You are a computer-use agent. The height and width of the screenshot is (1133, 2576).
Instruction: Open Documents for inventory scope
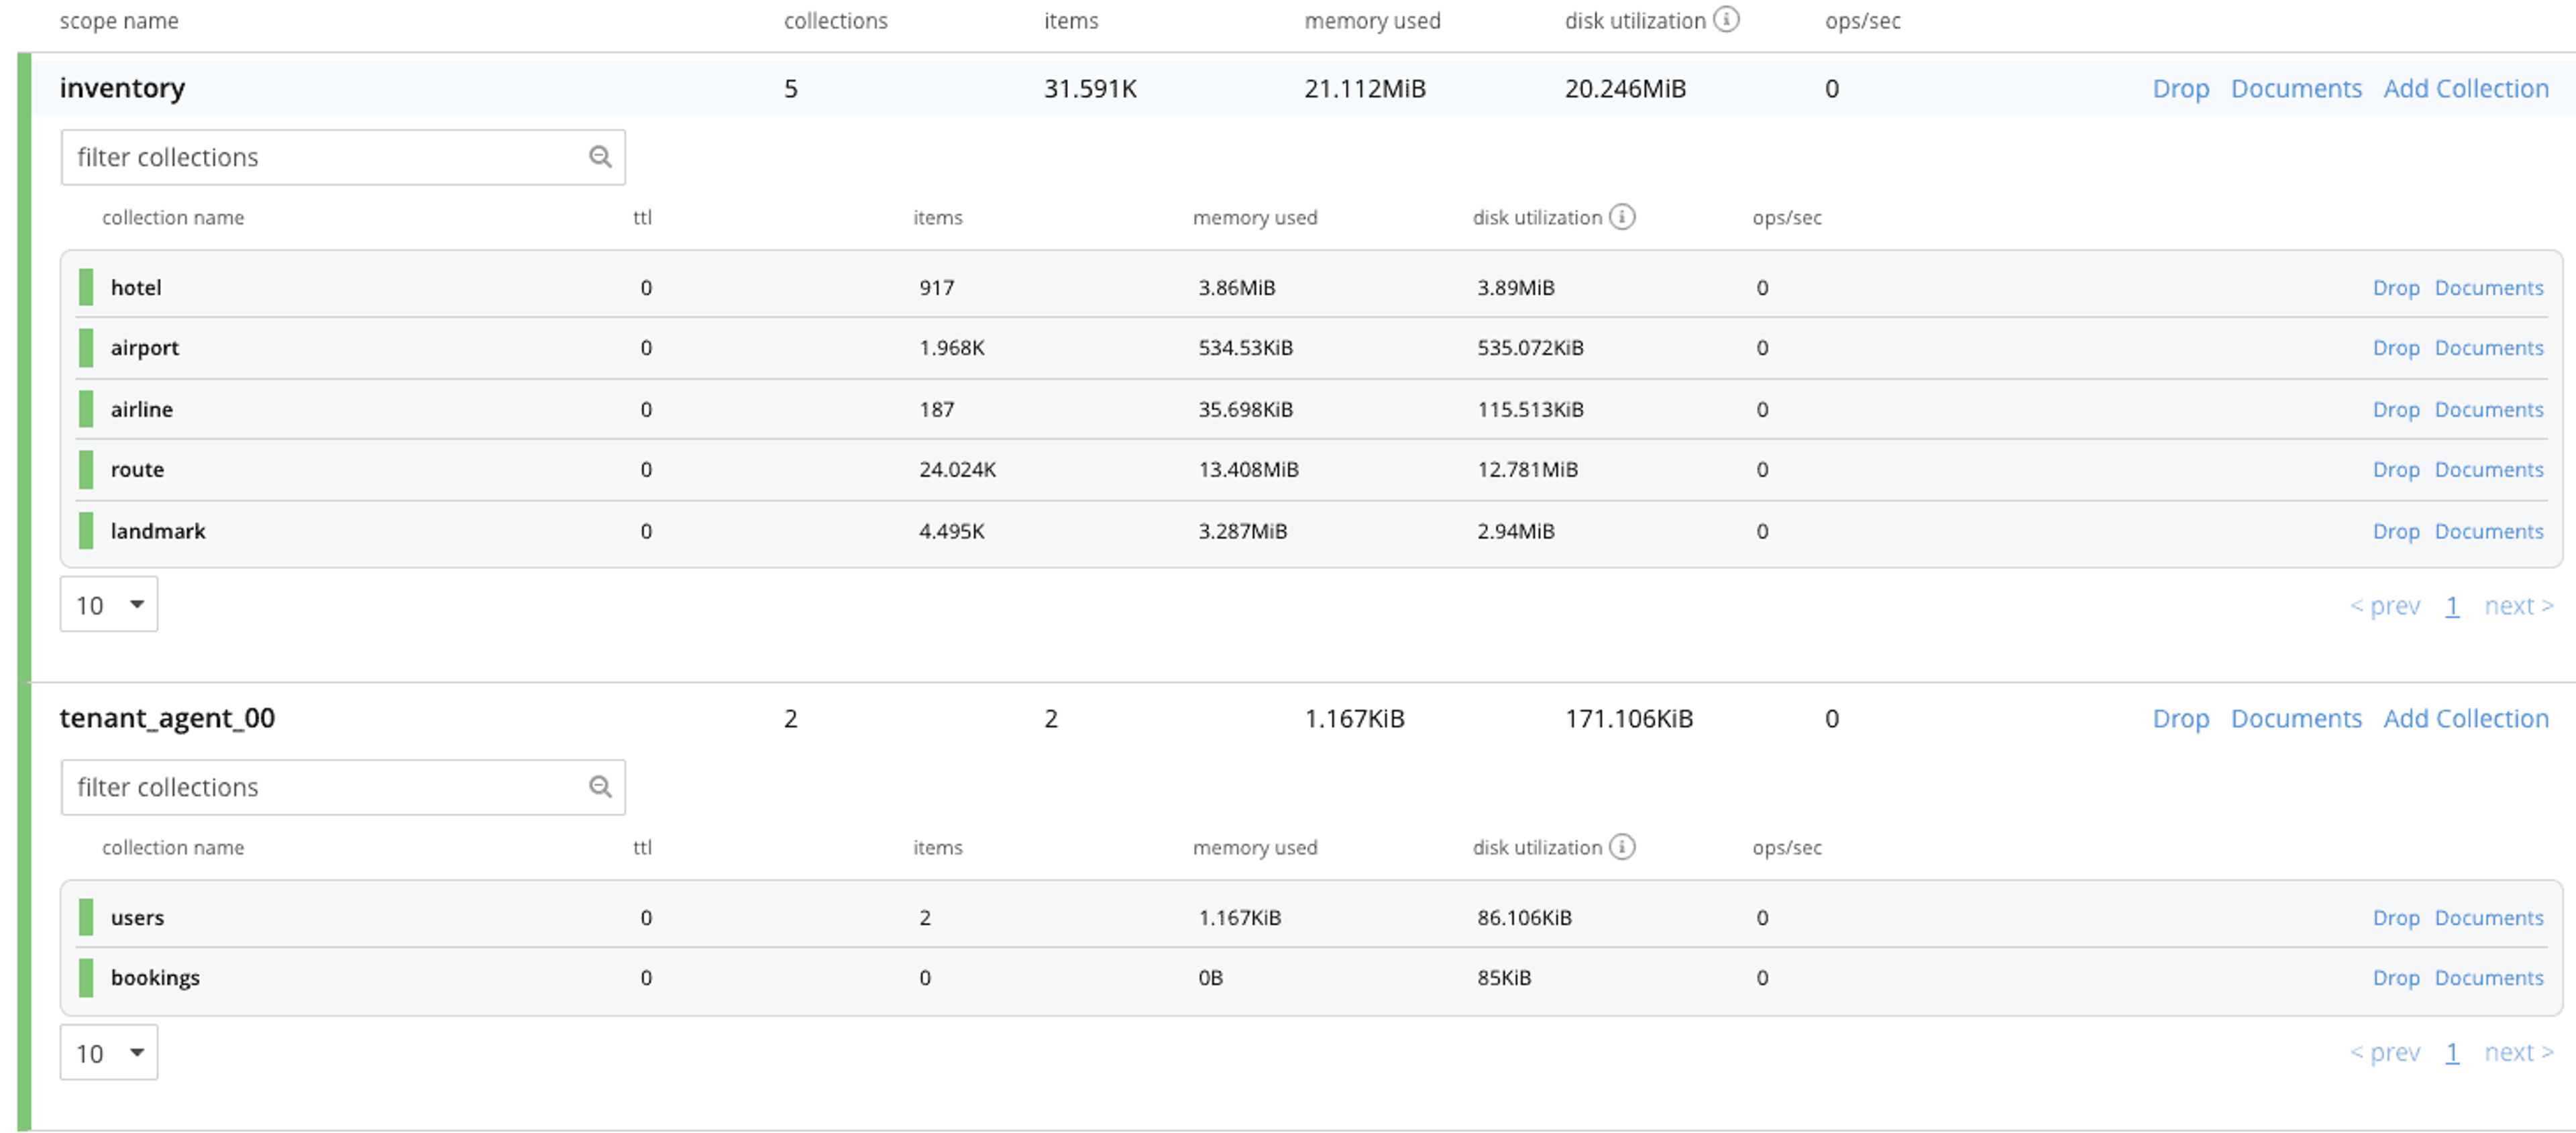2296,88
